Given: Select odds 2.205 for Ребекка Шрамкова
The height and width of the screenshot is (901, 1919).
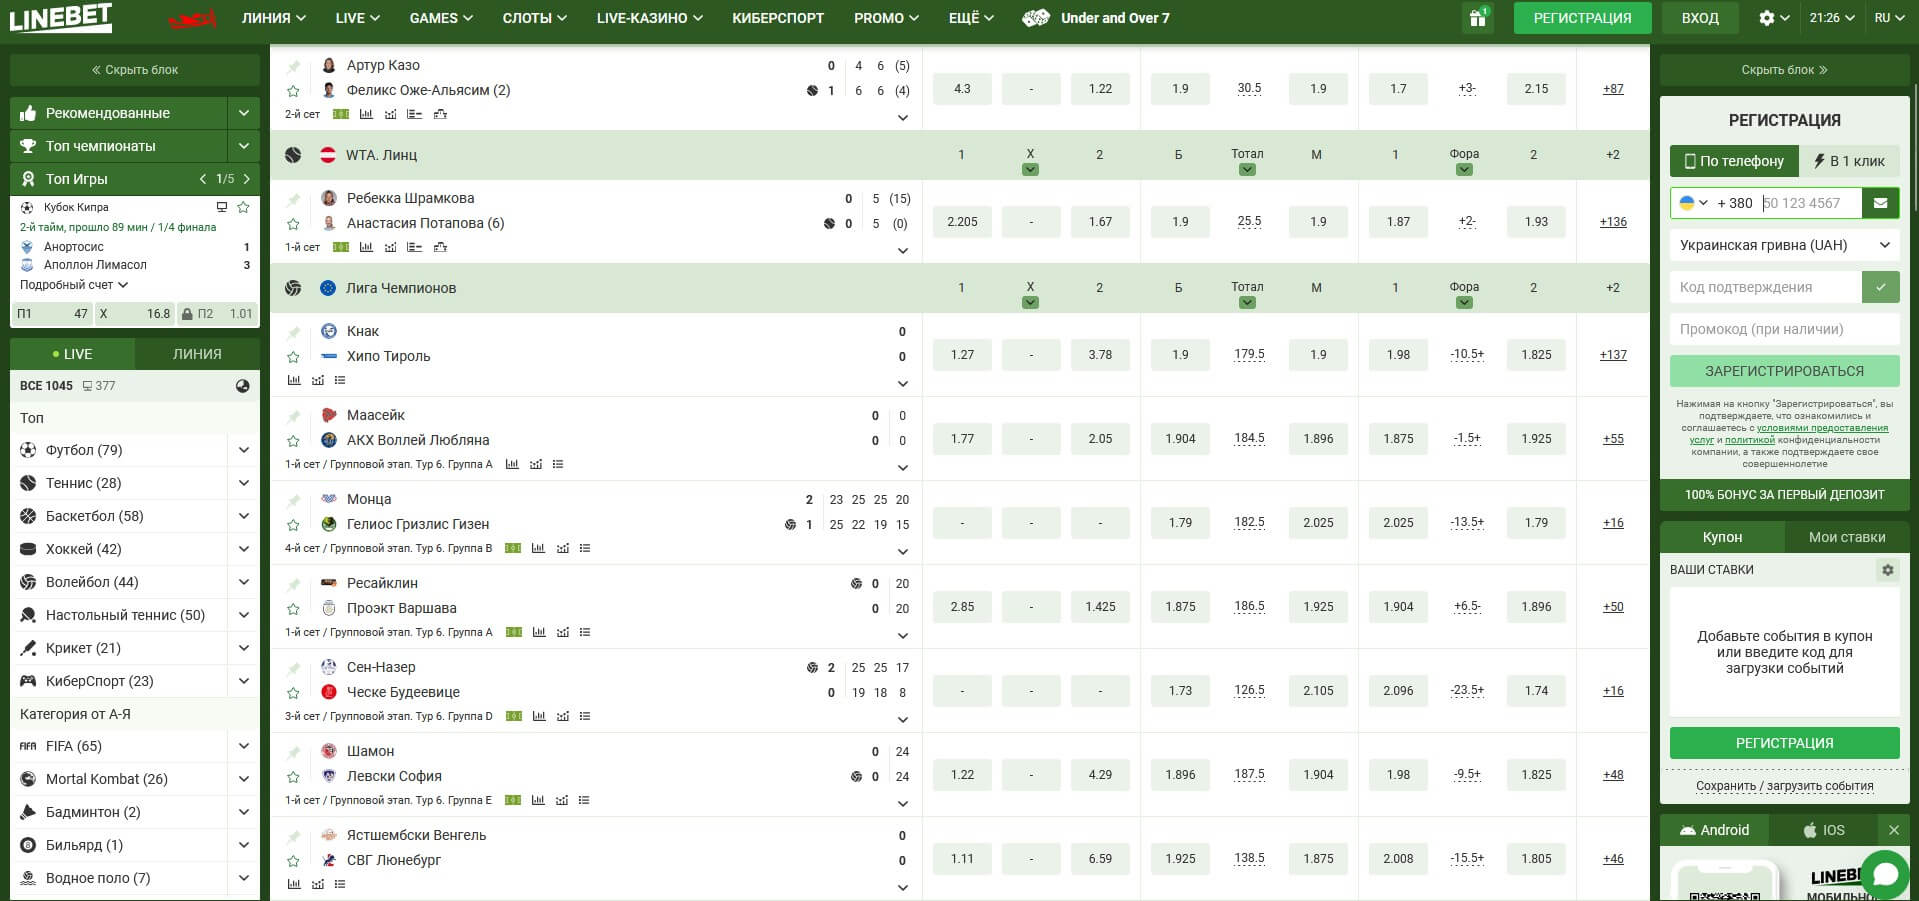Looking at the screenshot, I should click(x=962, y=222).
